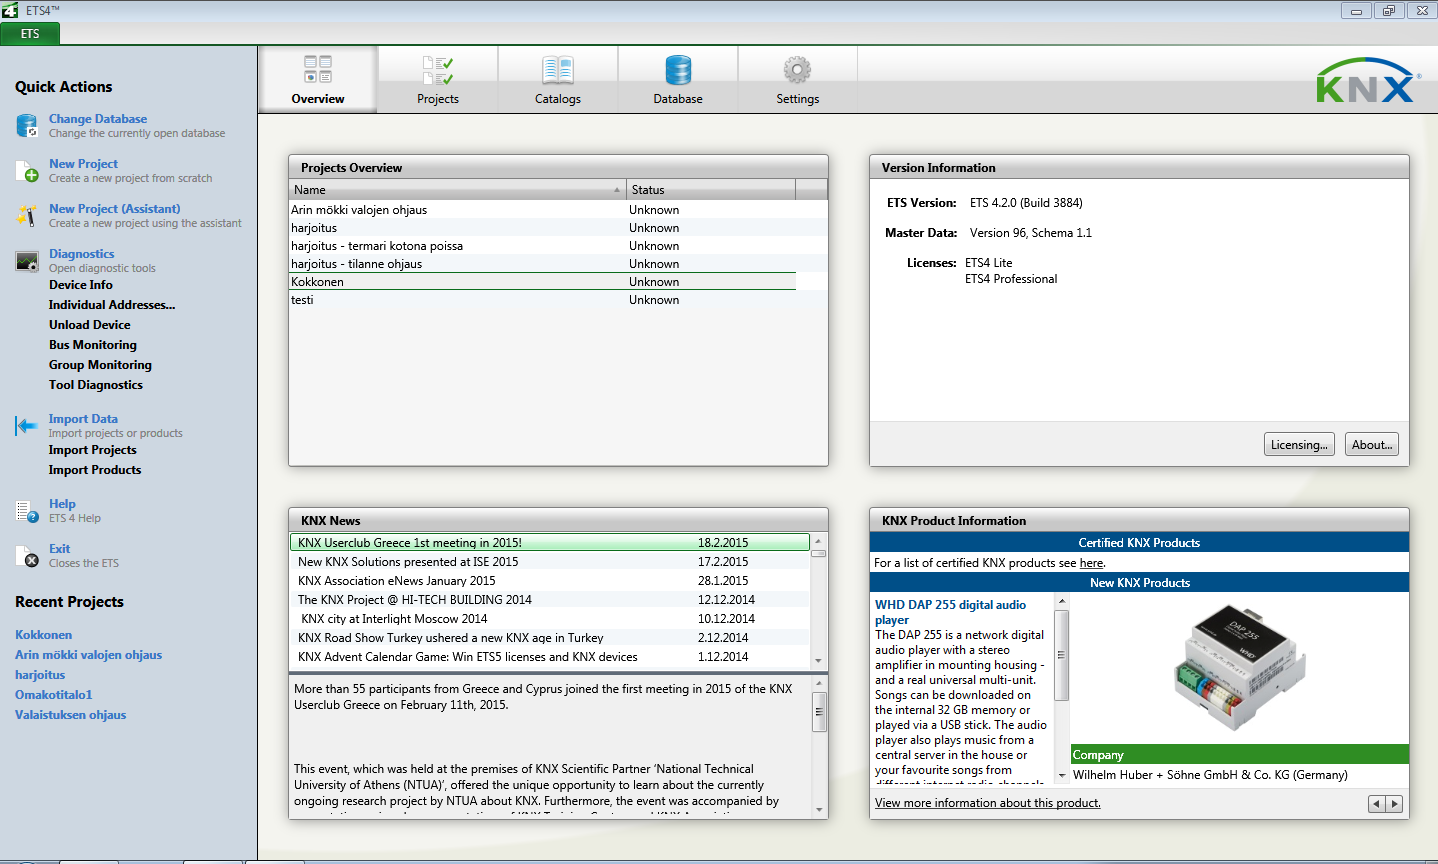Open Tool Diagnostics
This screenshot has width=1438, height=864.
(x=96, y=385)
